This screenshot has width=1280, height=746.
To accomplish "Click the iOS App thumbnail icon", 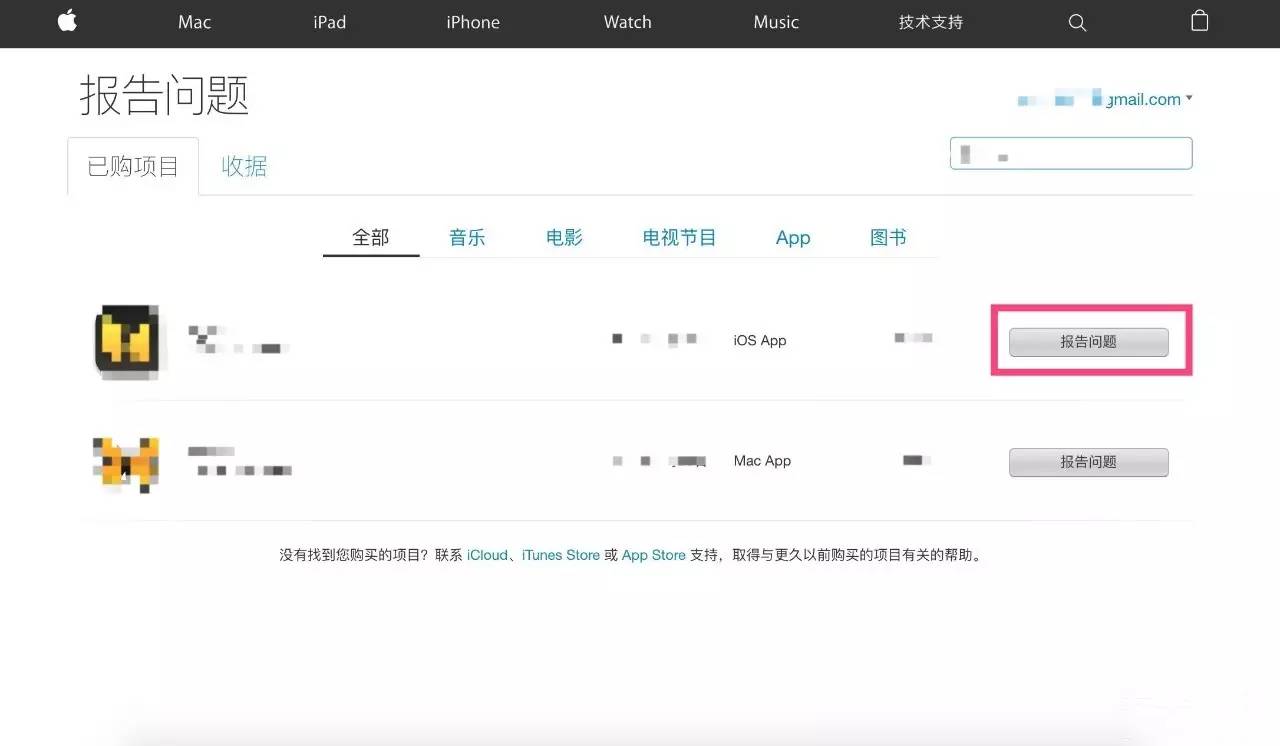I will point(127,341).
